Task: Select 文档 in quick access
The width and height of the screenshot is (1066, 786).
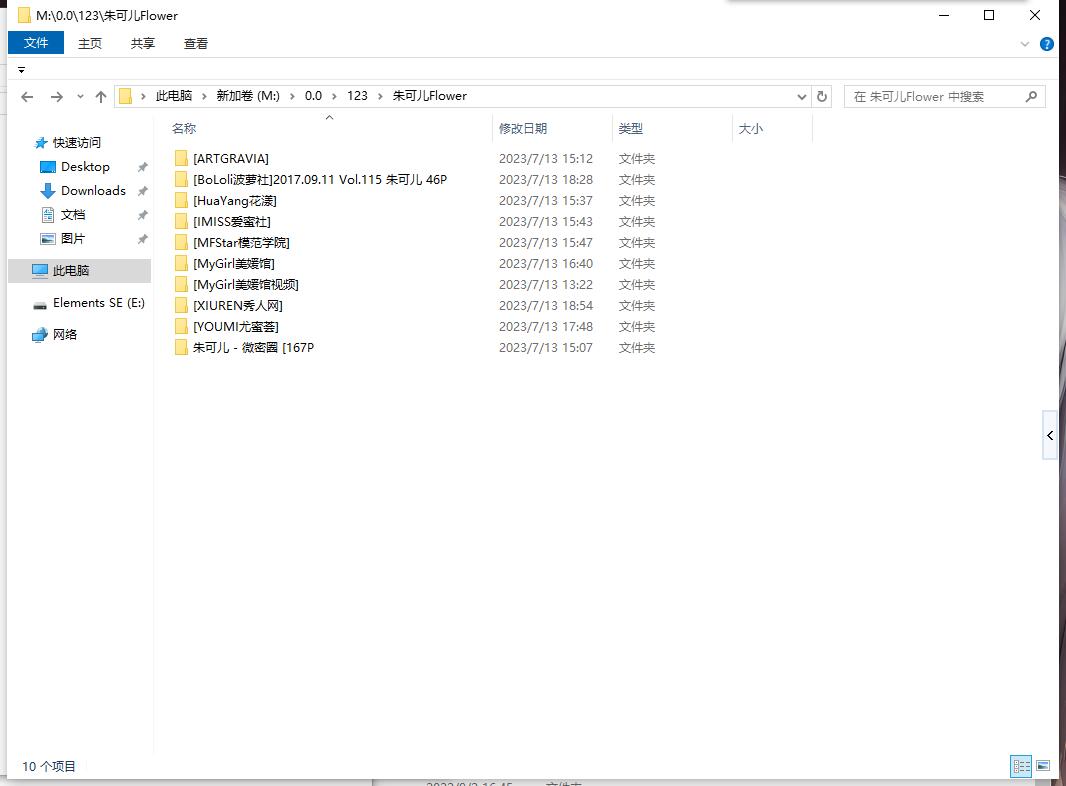Action: 73,215
